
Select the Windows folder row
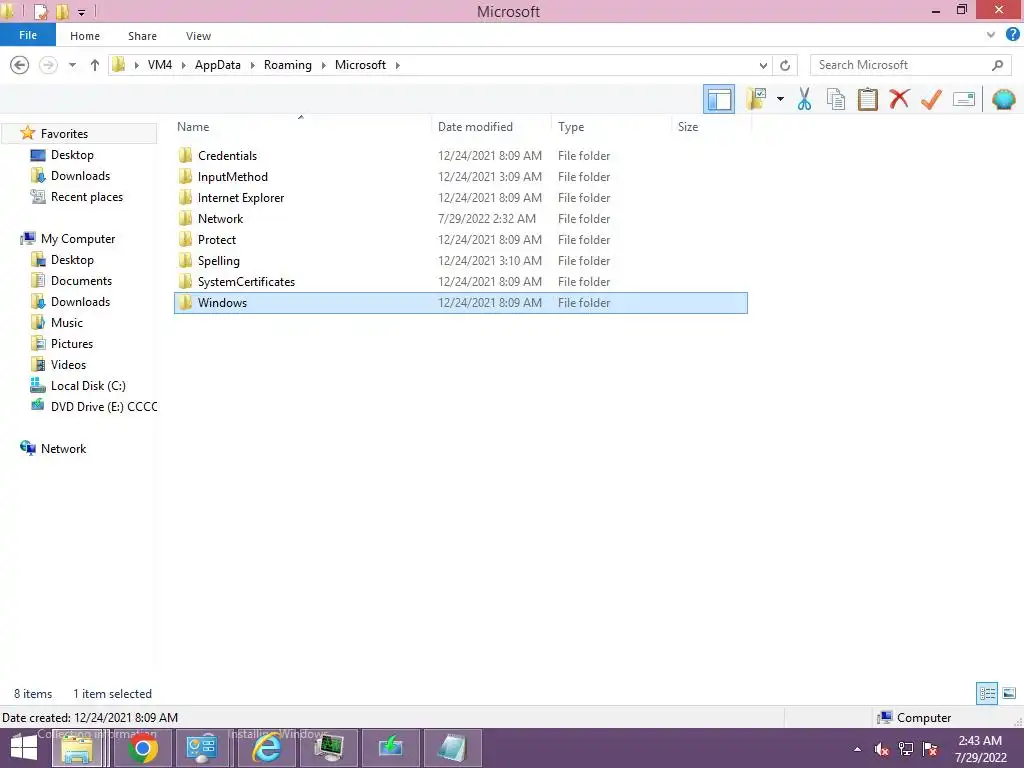(x=460, y=303)
